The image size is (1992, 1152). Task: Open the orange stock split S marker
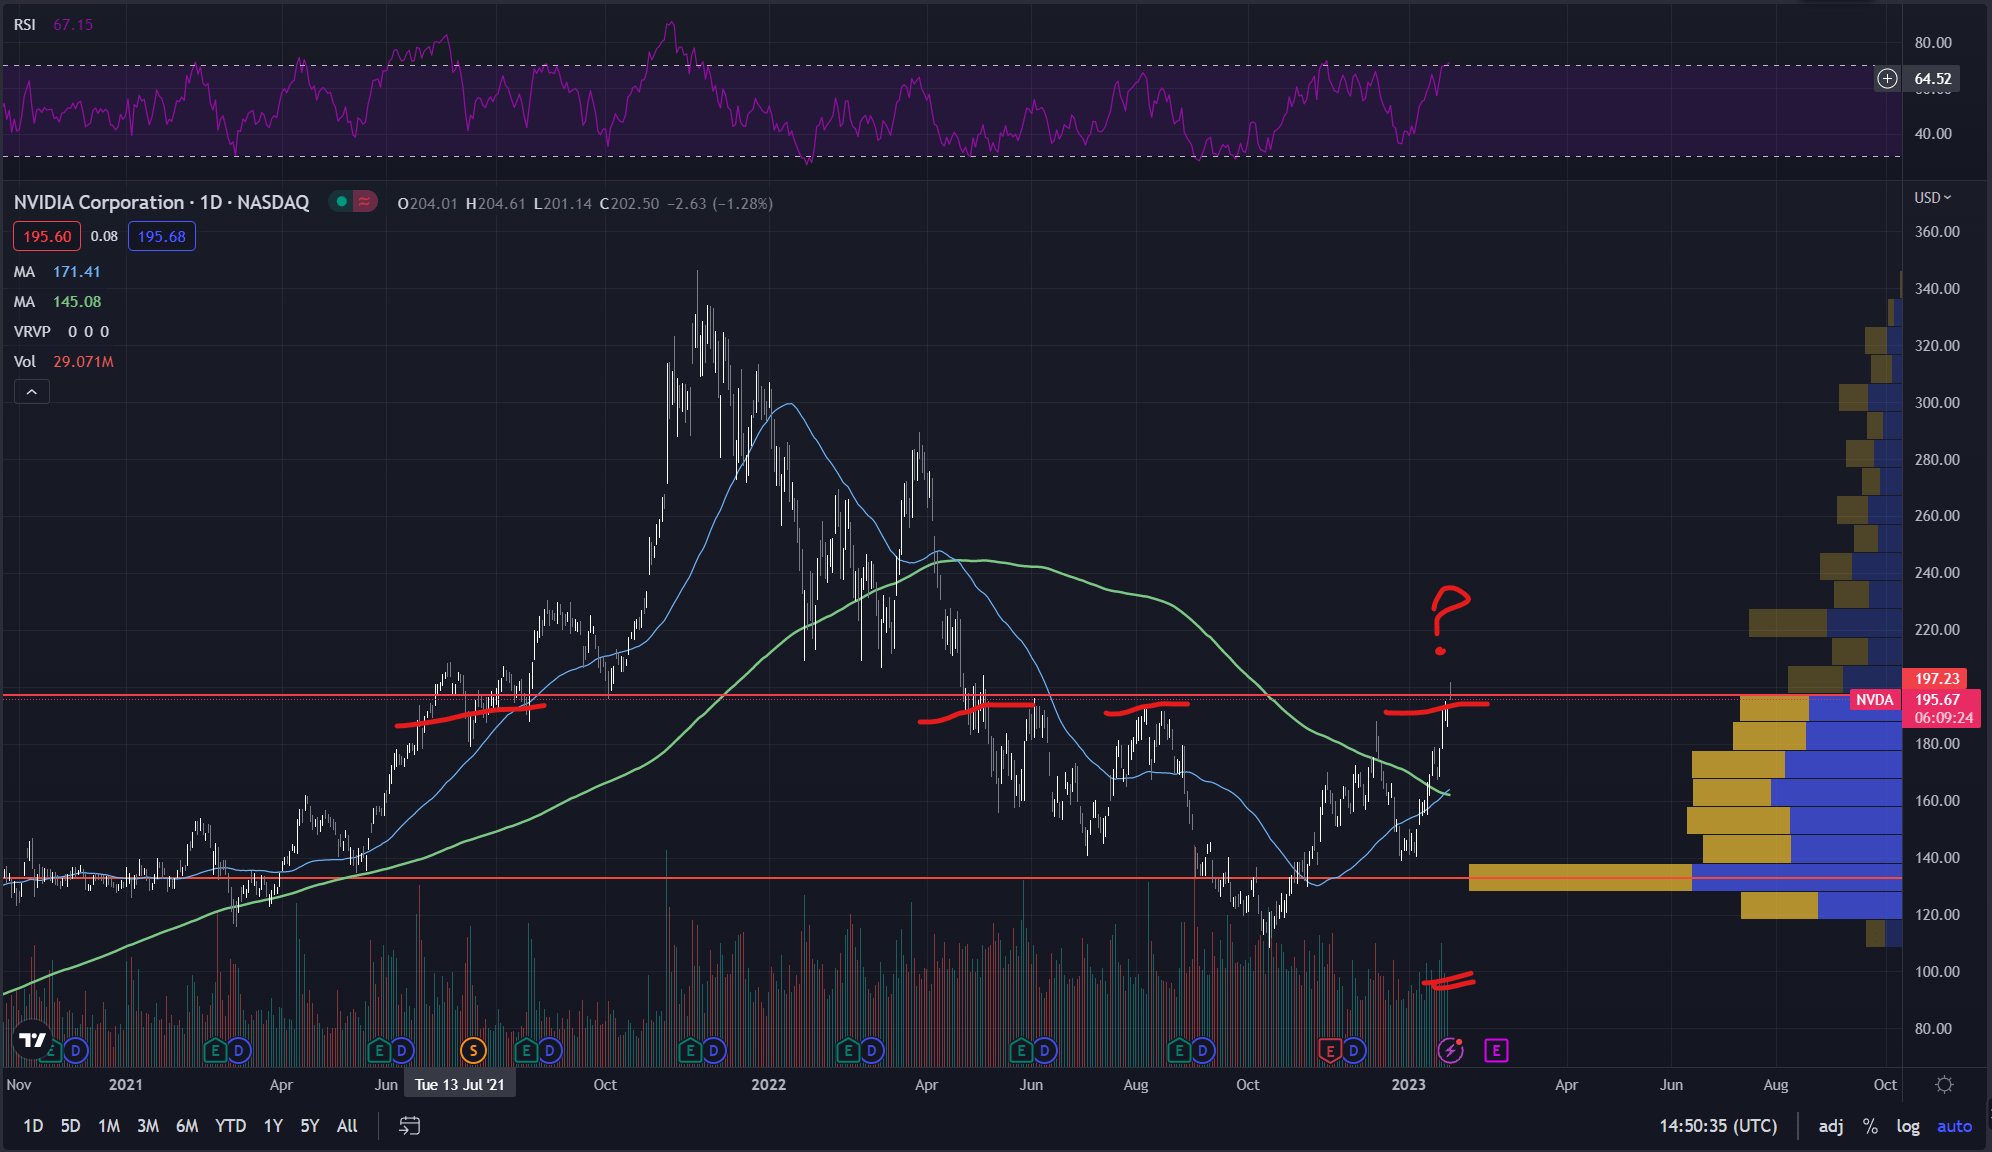[473, 1051]
